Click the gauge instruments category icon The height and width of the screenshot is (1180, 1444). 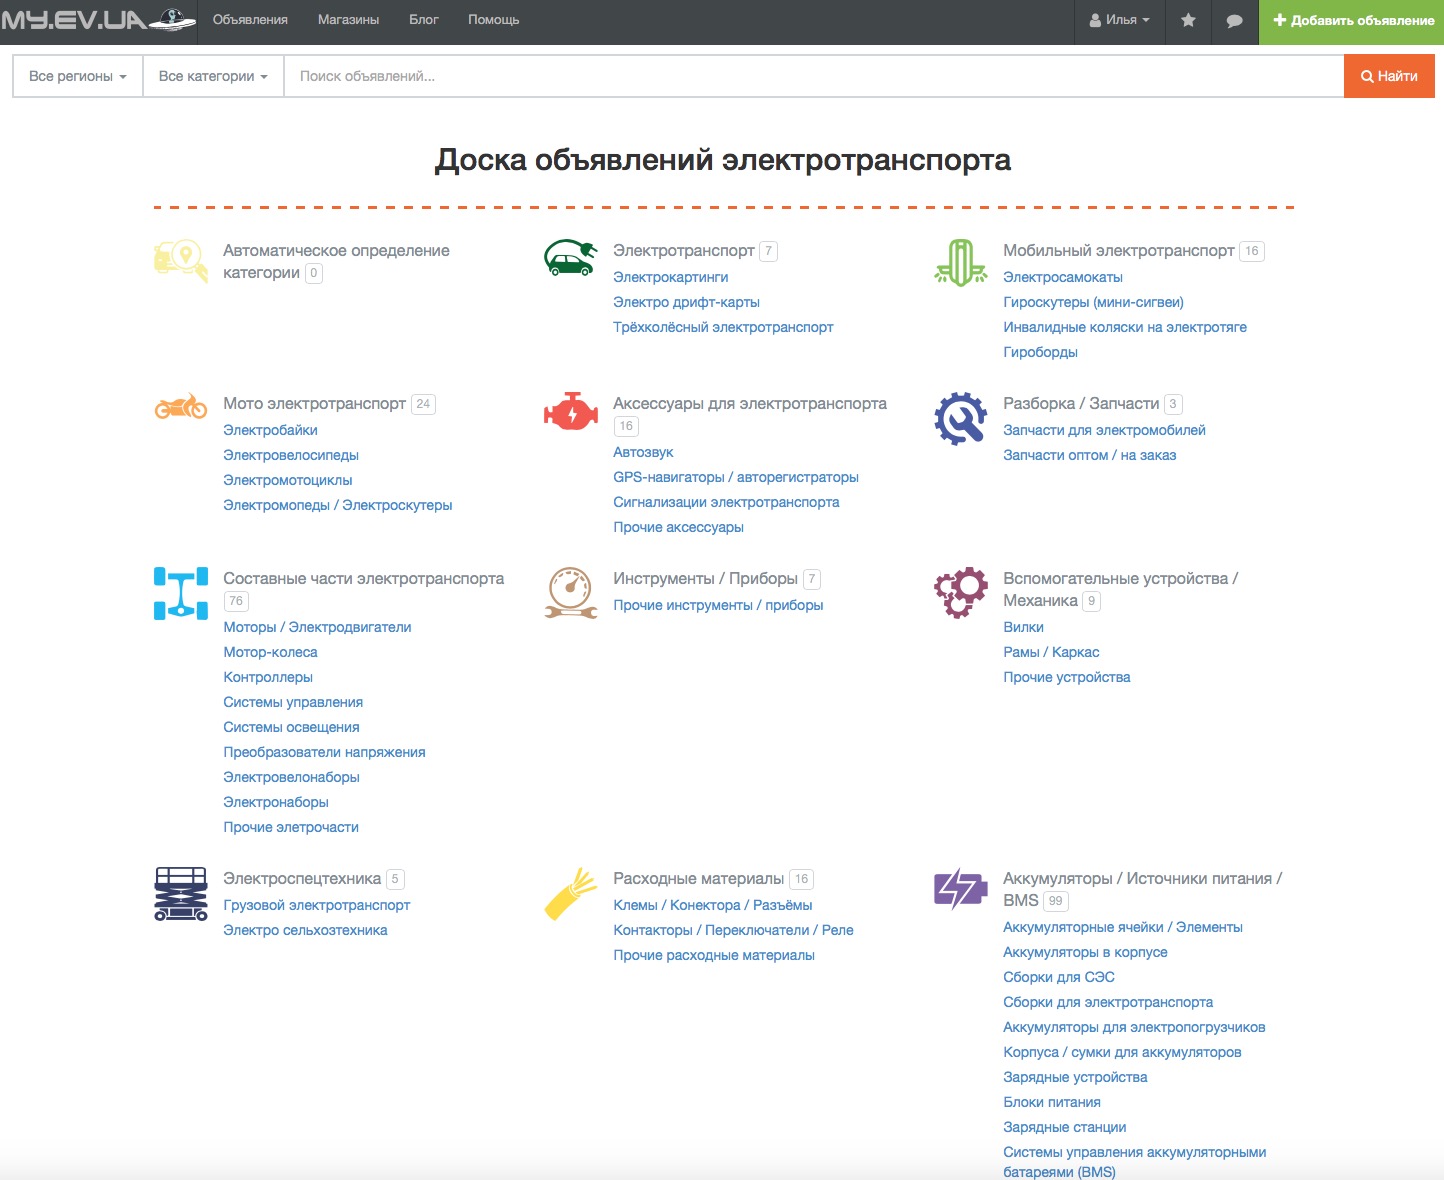570,593
